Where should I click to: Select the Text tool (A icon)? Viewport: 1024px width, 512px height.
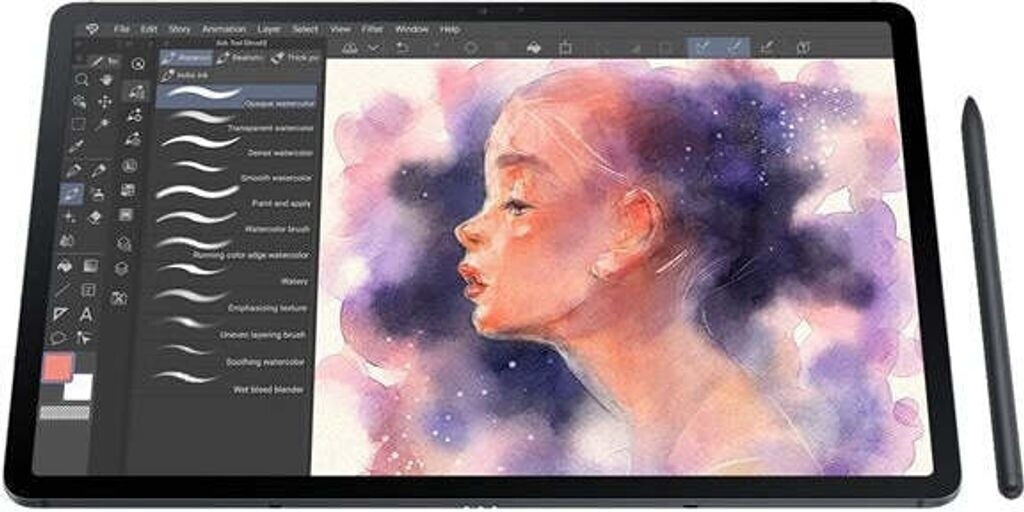pos(86,315)
